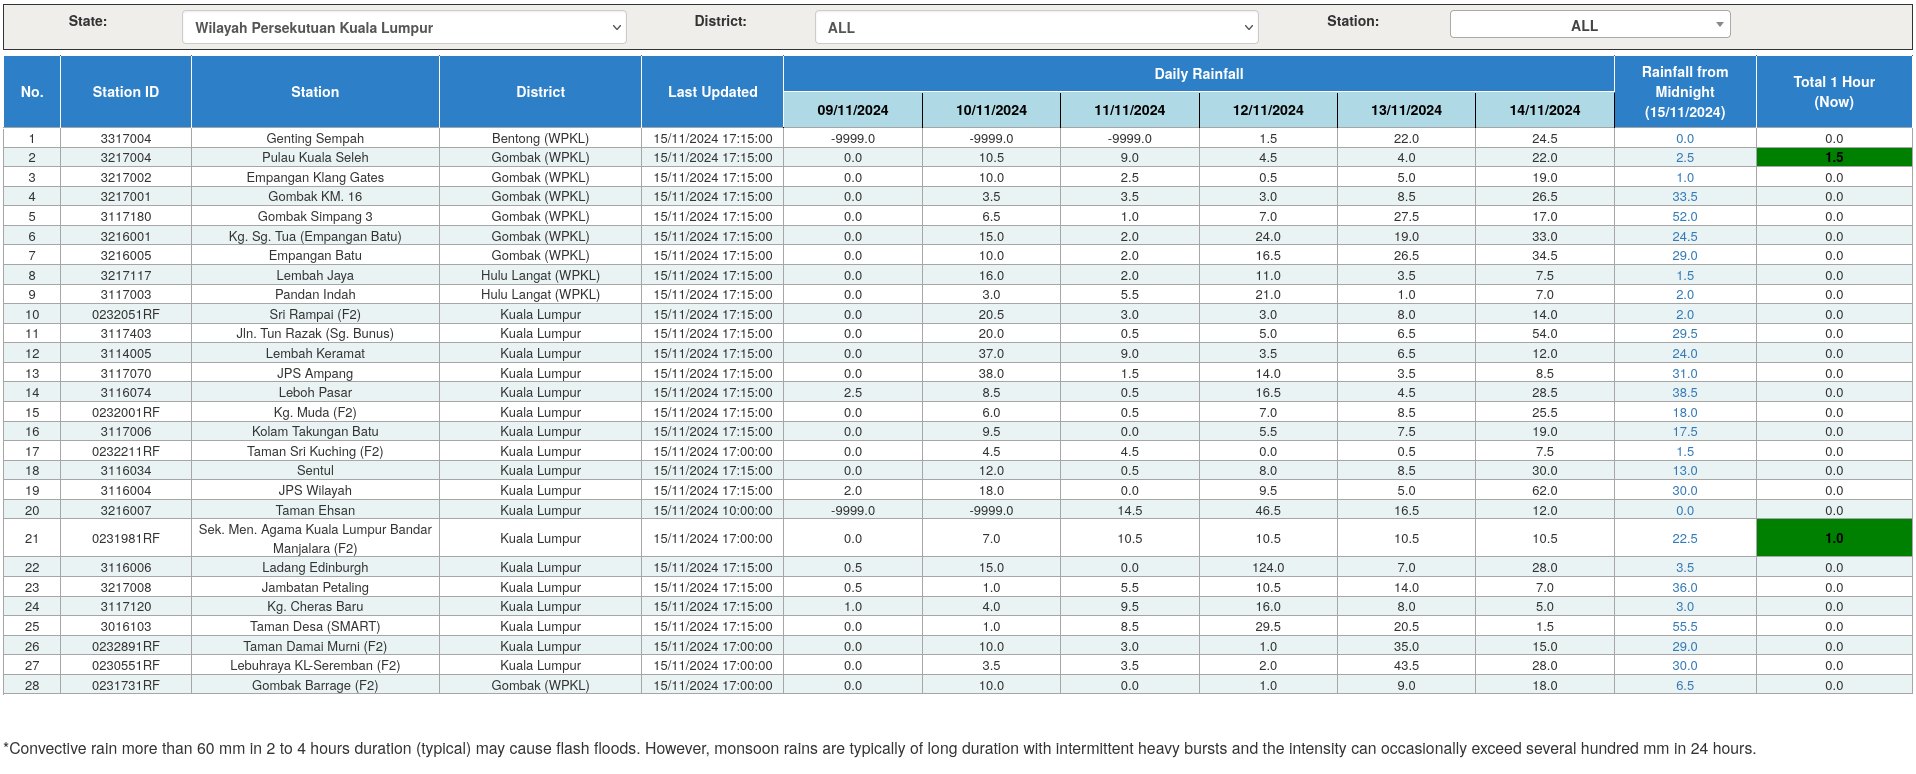Open the 52.0 rainfall link for Gombak Simpang 3
The image size is (1916, 774).
click(1685, 217)
